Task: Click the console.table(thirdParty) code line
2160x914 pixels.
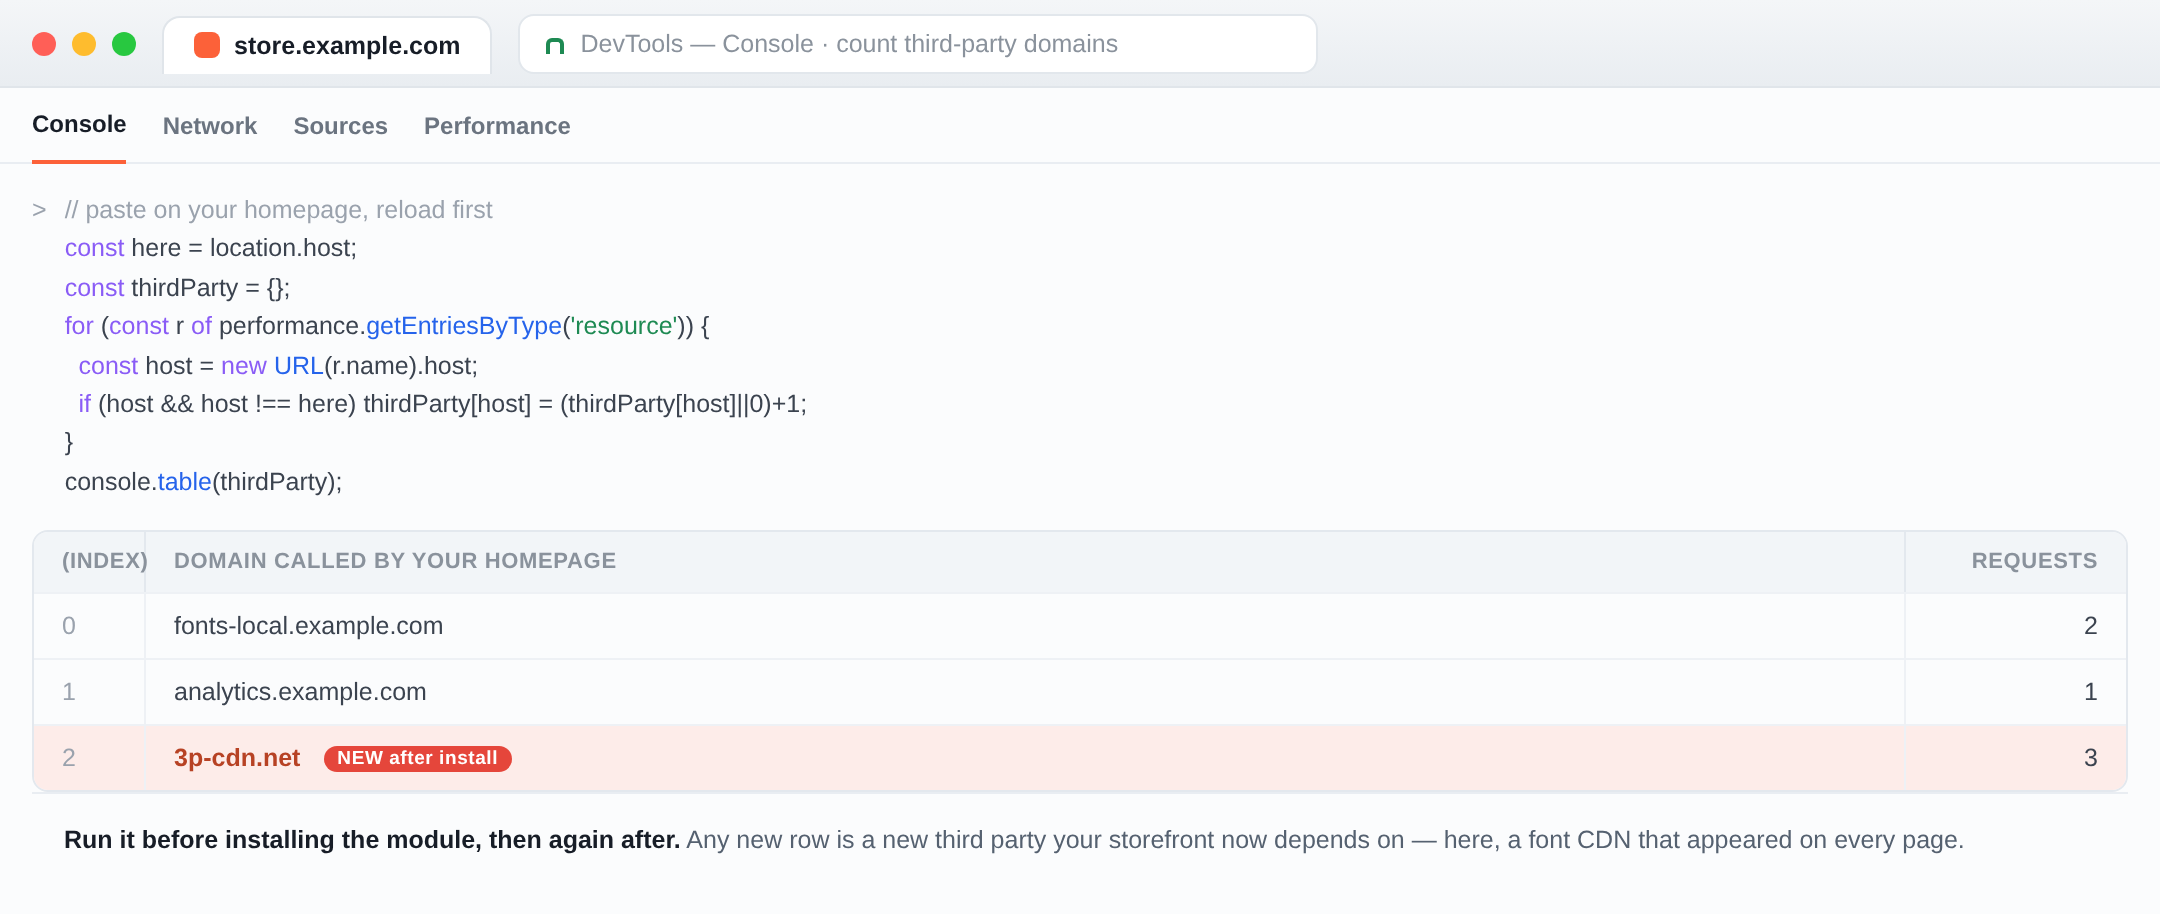Action: tap(203, 482)
